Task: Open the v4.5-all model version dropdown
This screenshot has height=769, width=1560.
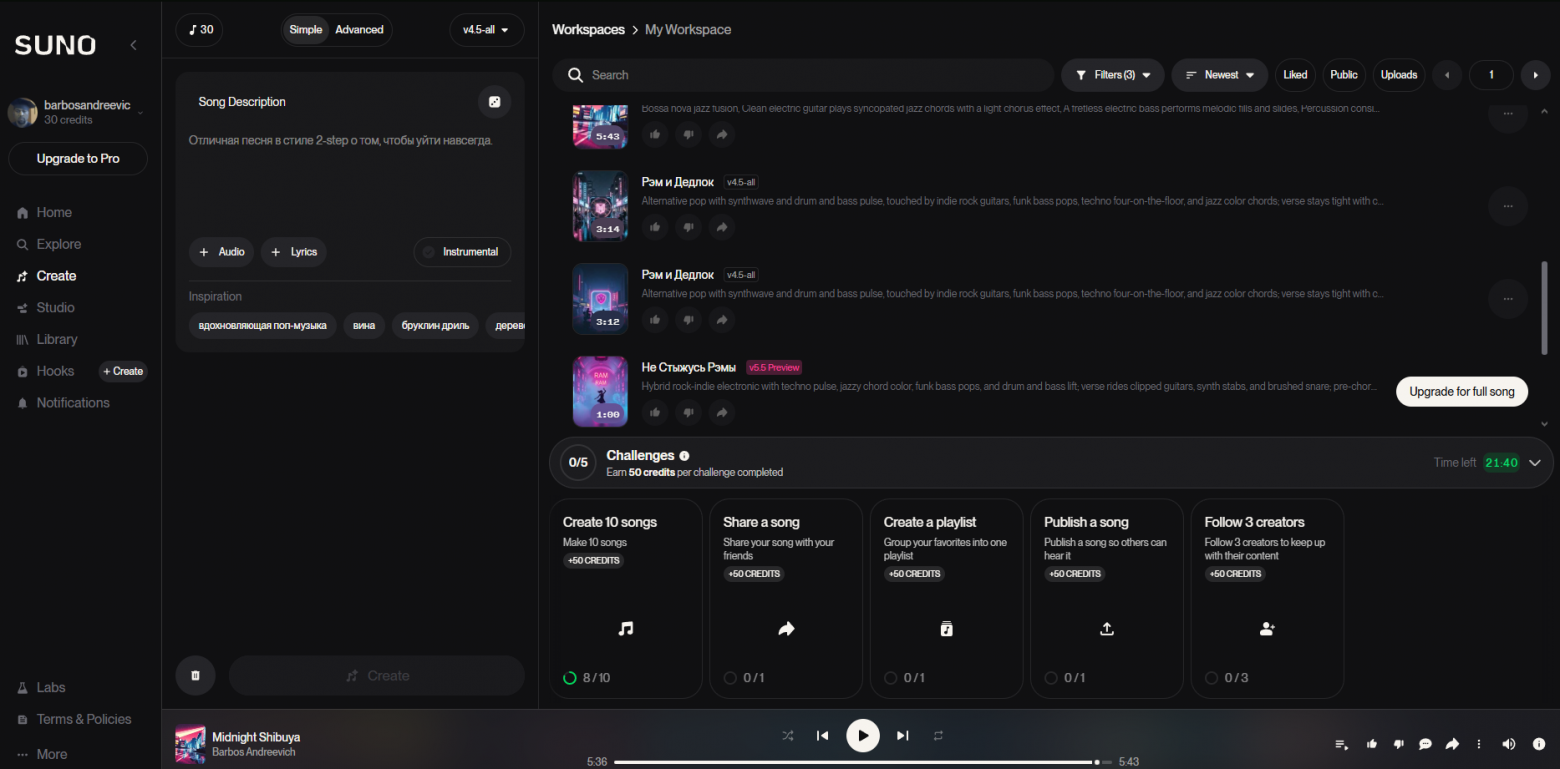Action: tap(487, 30)
